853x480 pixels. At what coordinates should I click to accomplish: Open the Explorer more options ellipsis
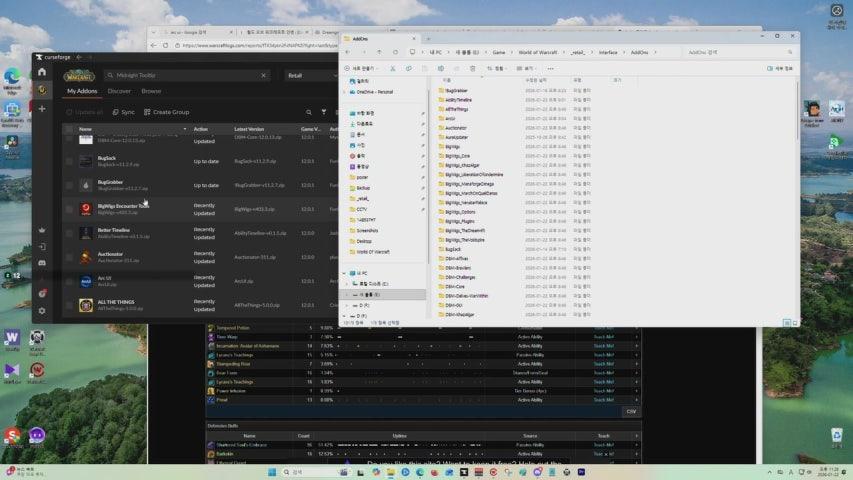click(x=551, y=69)
